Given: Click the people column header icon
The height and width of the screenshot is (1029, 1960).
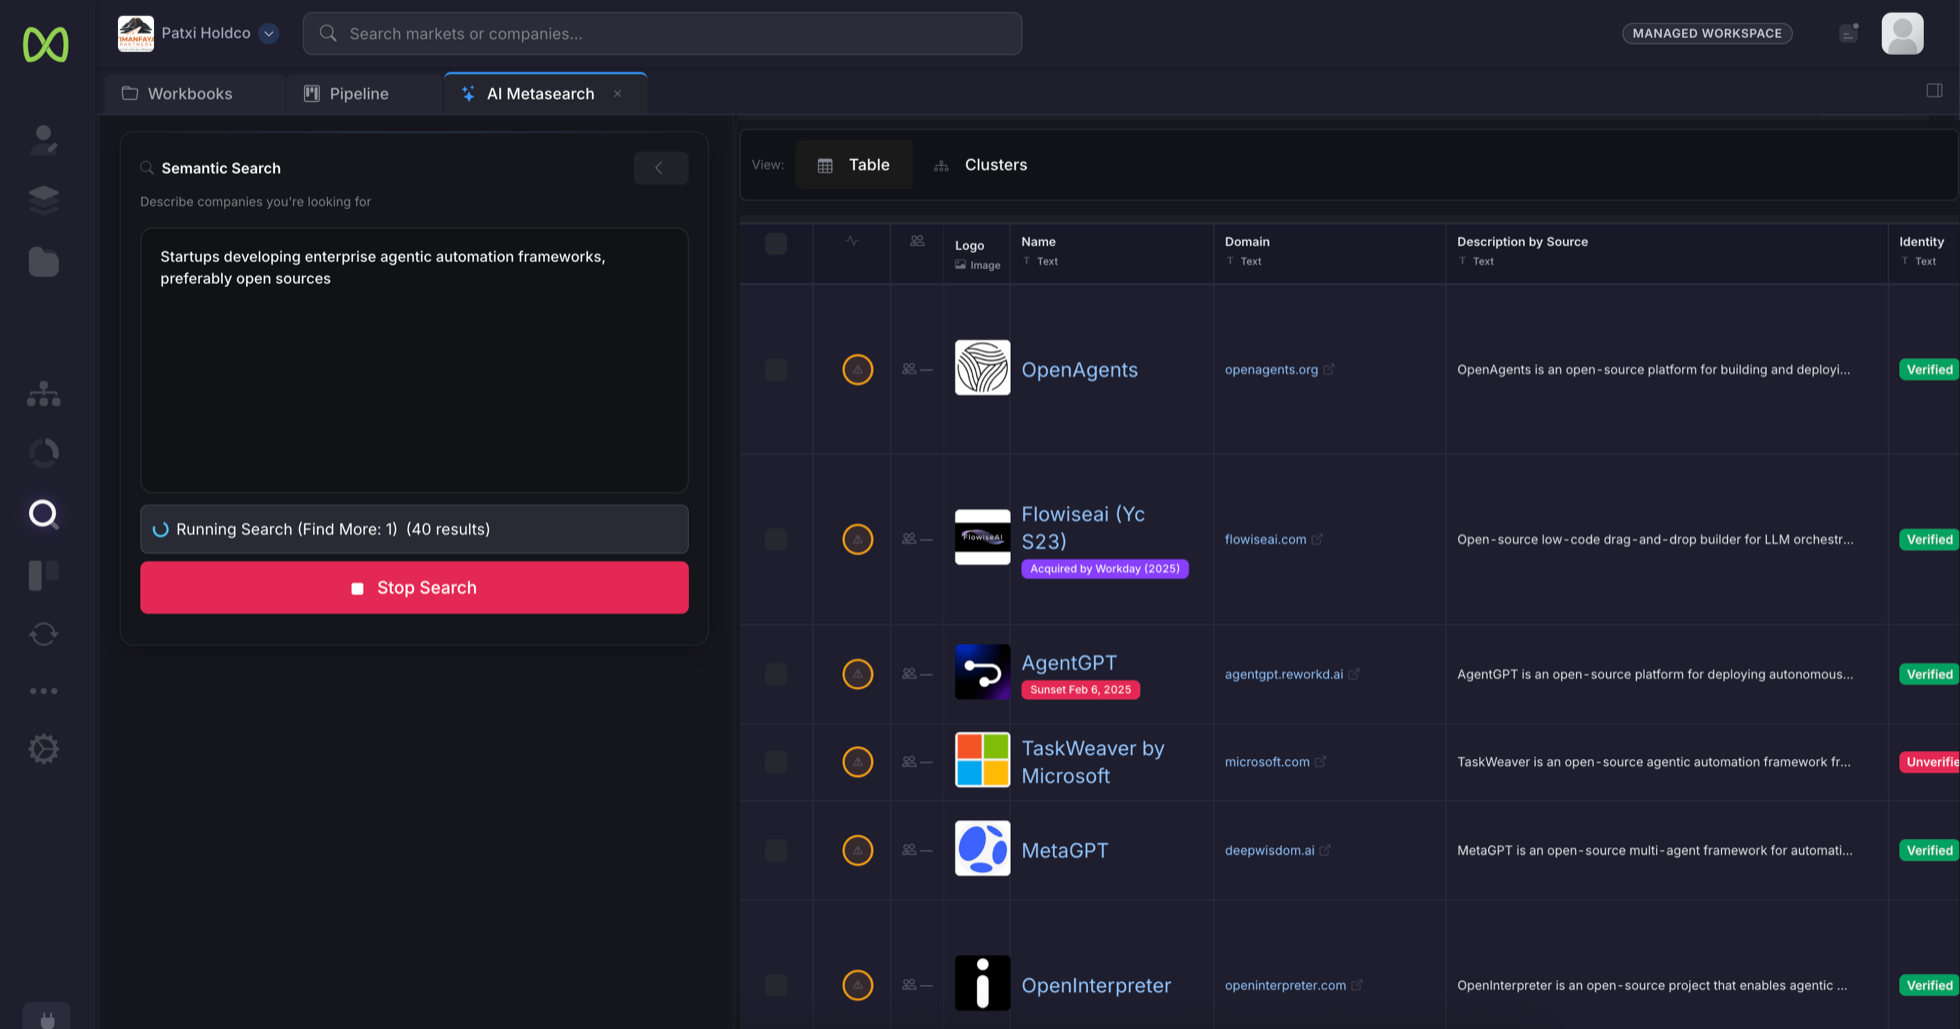Looking at the screenshot, I should point(917,241).
